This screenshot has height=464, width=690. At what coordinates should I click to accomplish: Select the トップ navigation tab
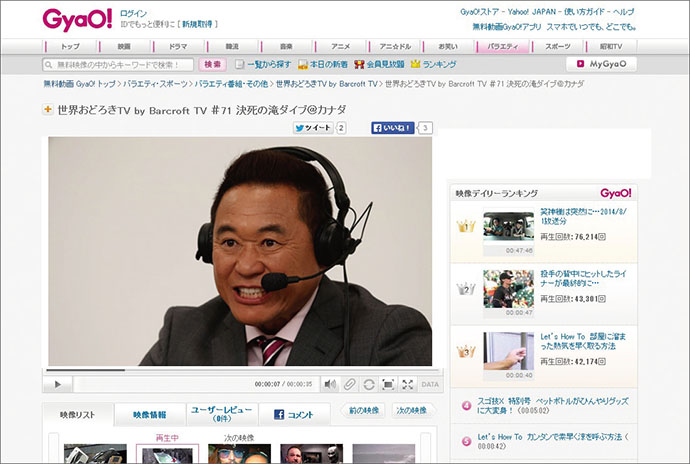pyautogui.click(x=71, y=46)
